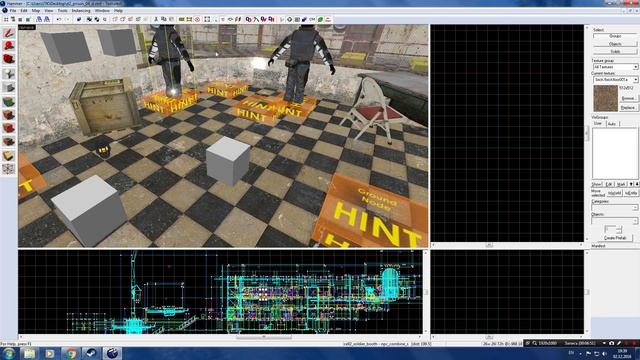Open the Help menu

118,11
